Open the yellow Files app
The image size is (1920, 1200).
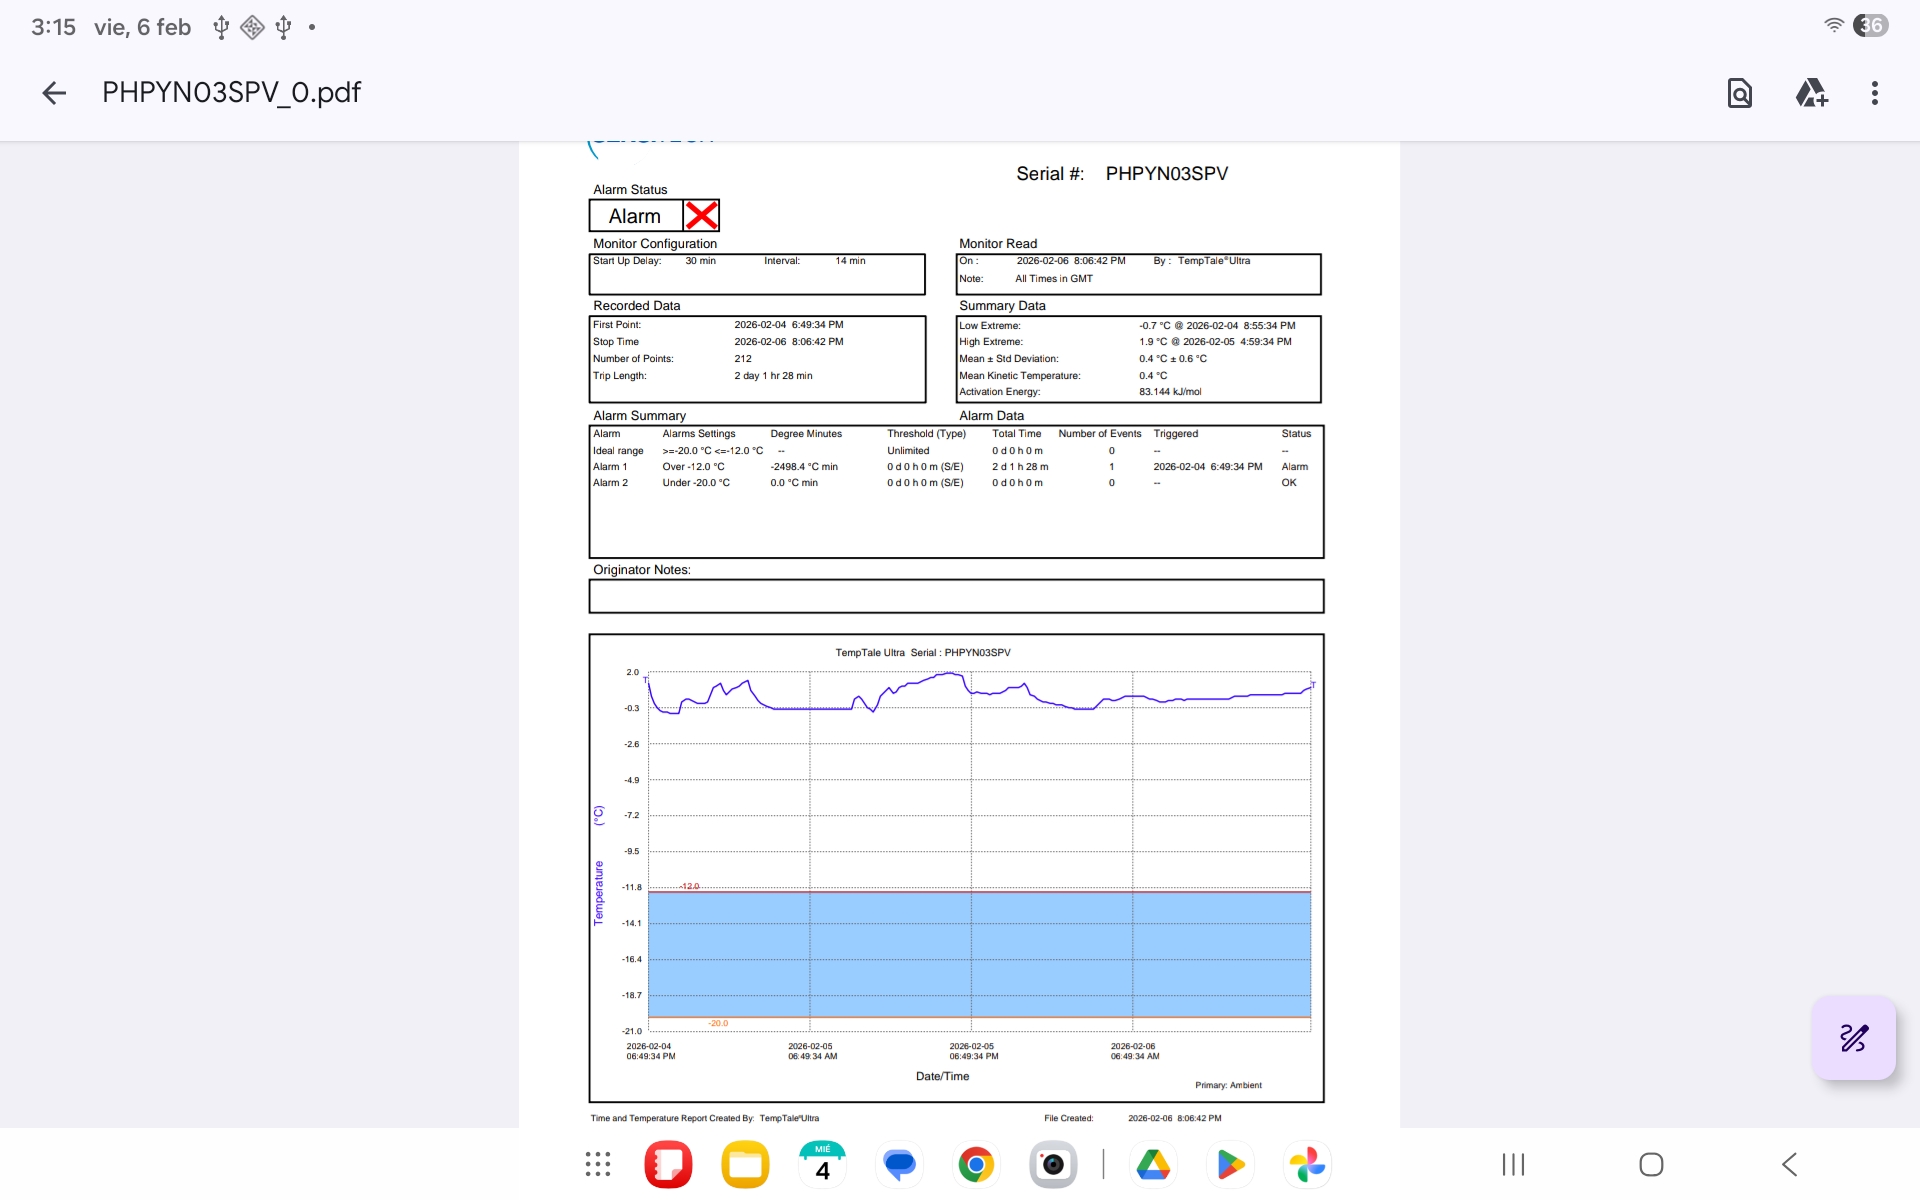745,1164
